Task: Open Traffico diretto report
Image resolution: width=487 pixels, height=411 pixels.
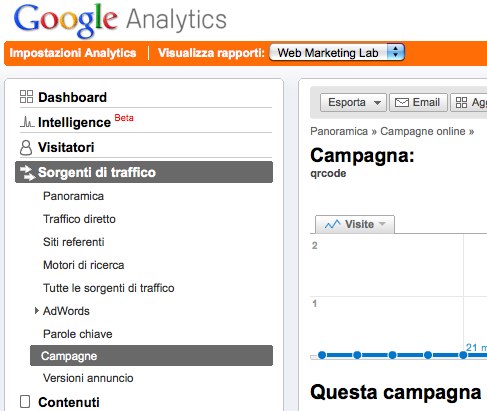Action: tap(79, 219)
